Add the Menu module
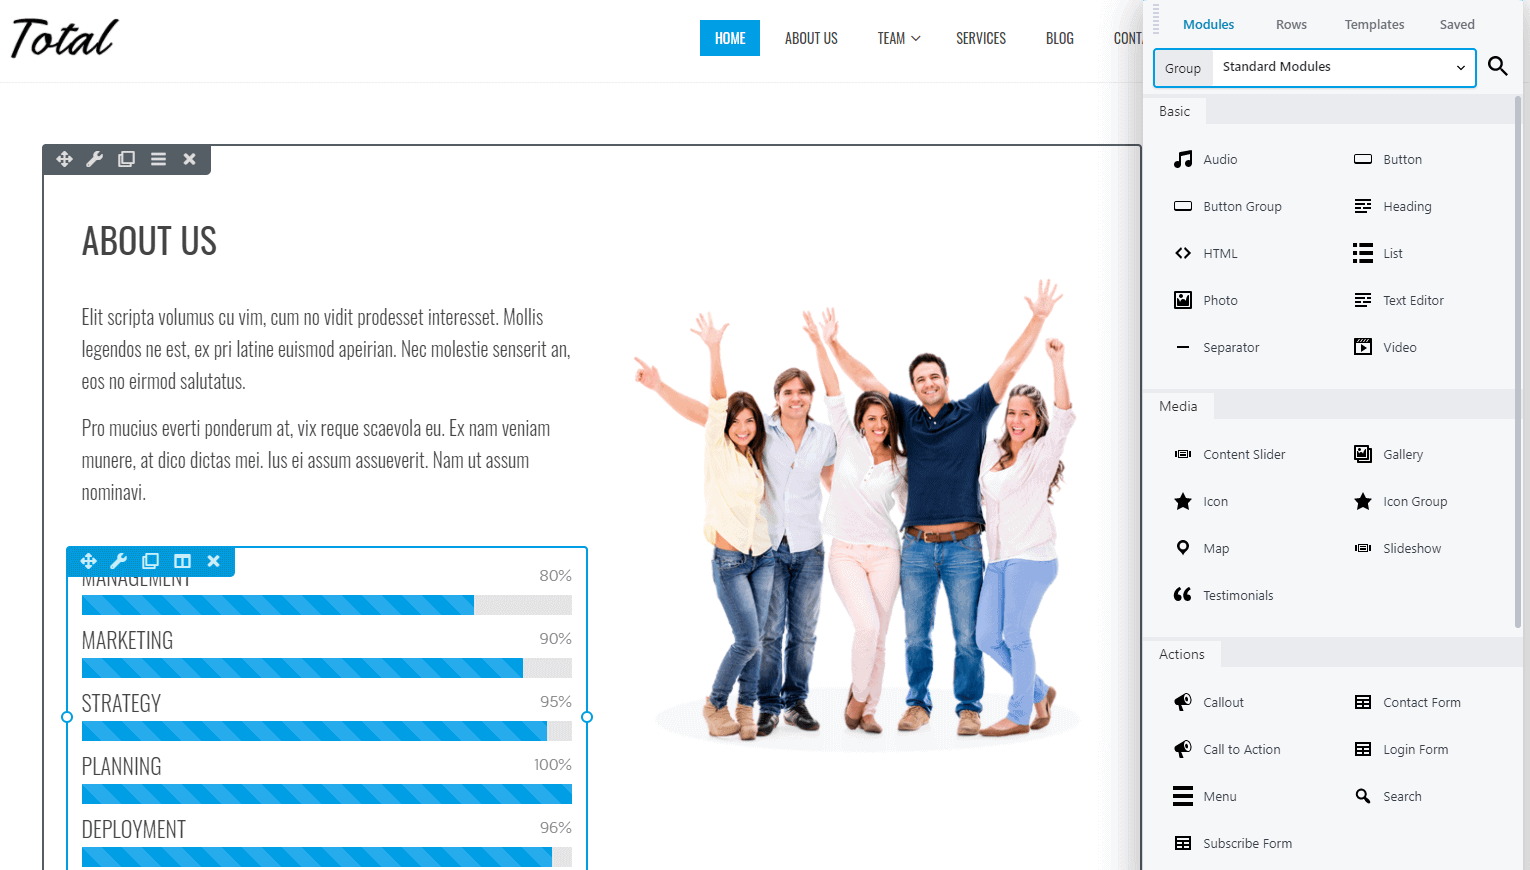The height and width of the screenshot is (870, 1530). (1205, 796)
